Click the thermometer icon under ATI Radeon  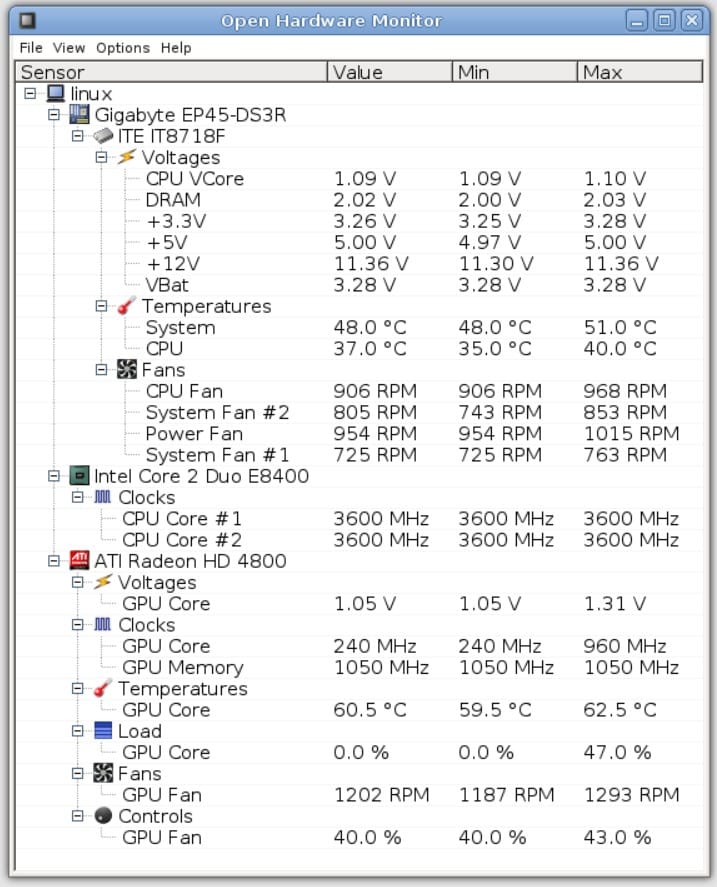[103, 688]
